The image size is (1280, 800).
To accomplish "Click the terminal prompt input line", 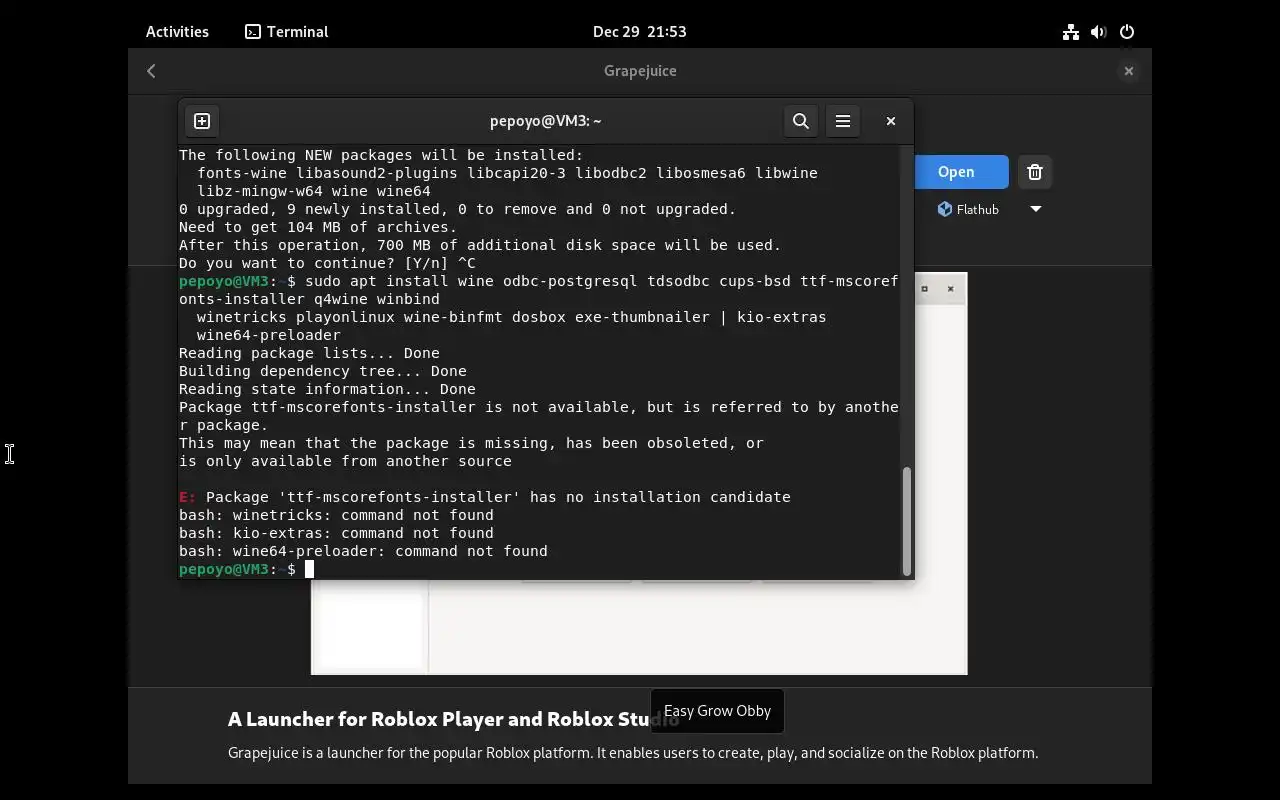I will (x=540, y=569).
